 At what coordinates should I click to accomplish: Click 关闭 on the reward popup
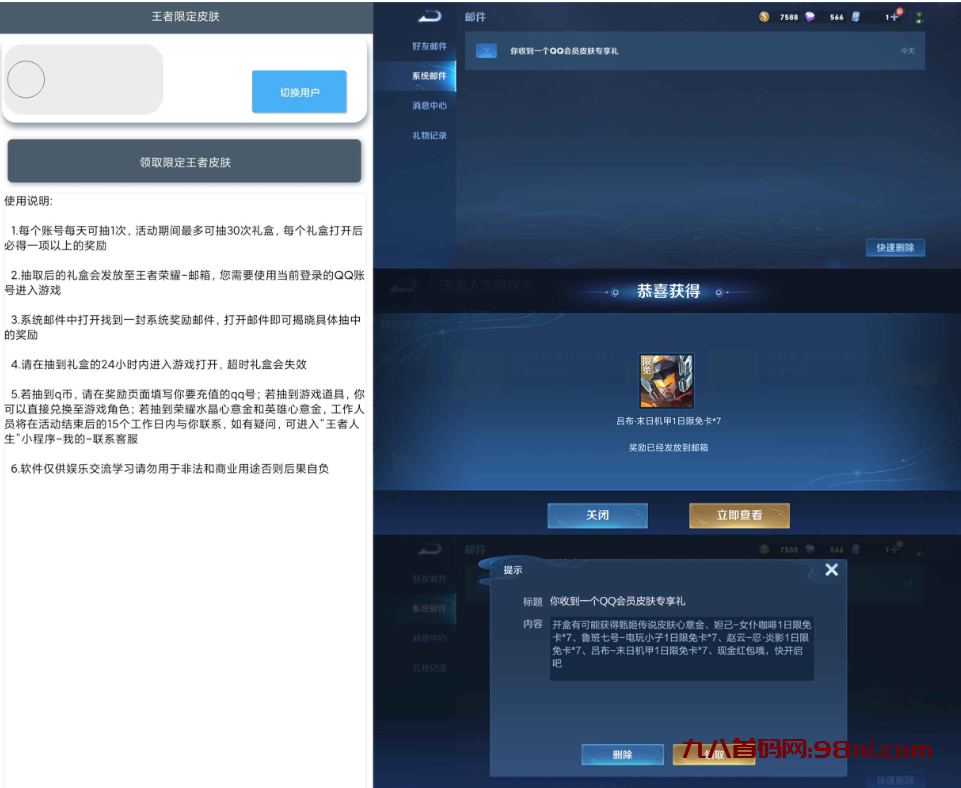(x=597, y=515)
